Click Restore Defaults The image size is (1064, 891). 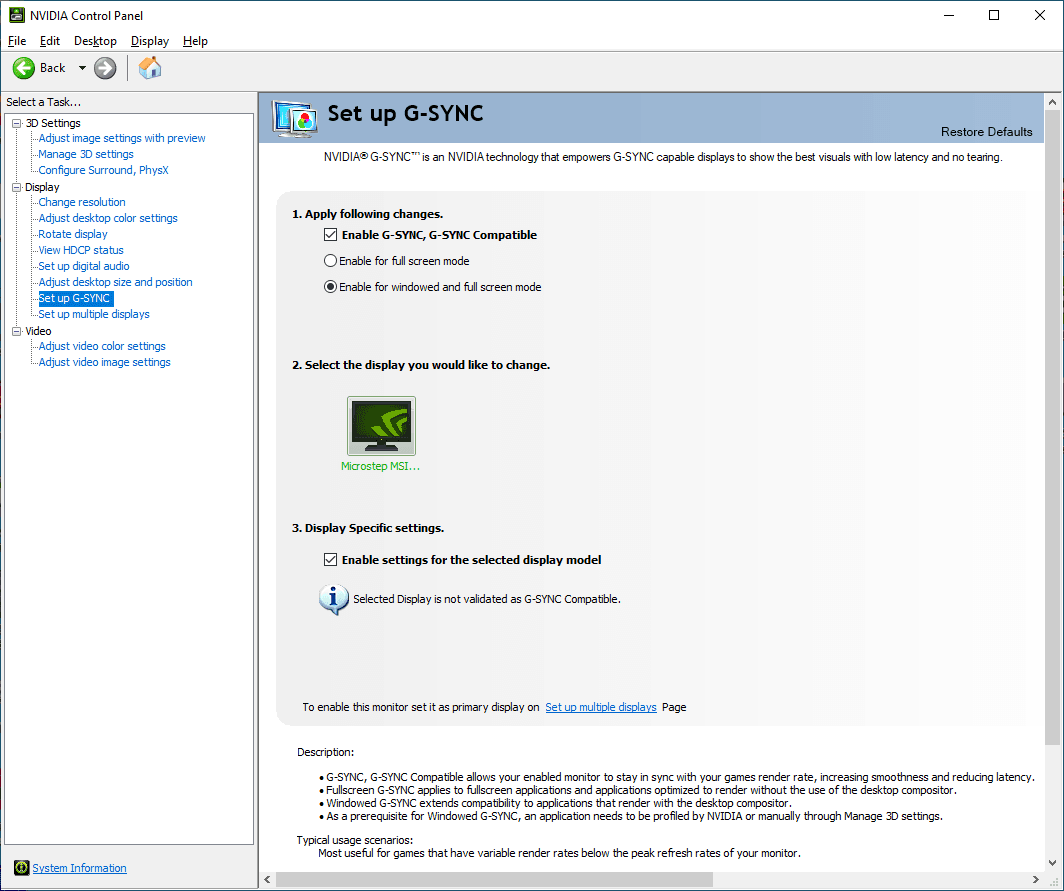tap(986, 132)
